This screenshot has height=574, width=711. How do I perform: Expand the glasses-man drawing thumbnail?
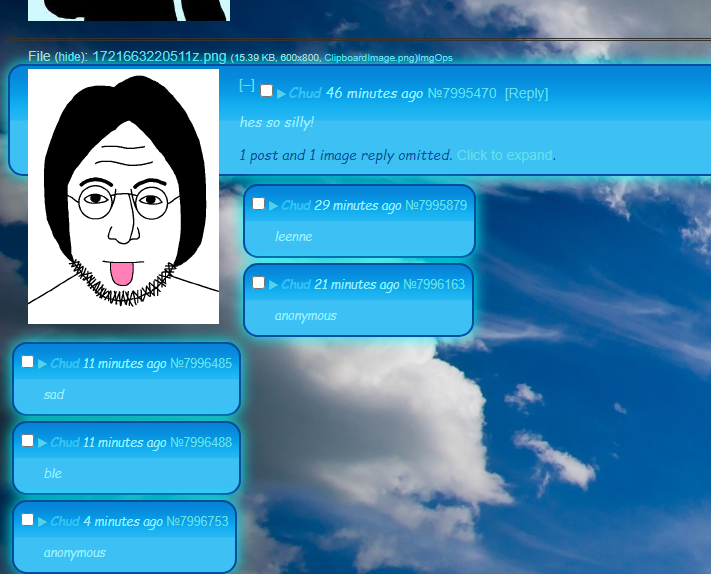(x=123, y=196)
